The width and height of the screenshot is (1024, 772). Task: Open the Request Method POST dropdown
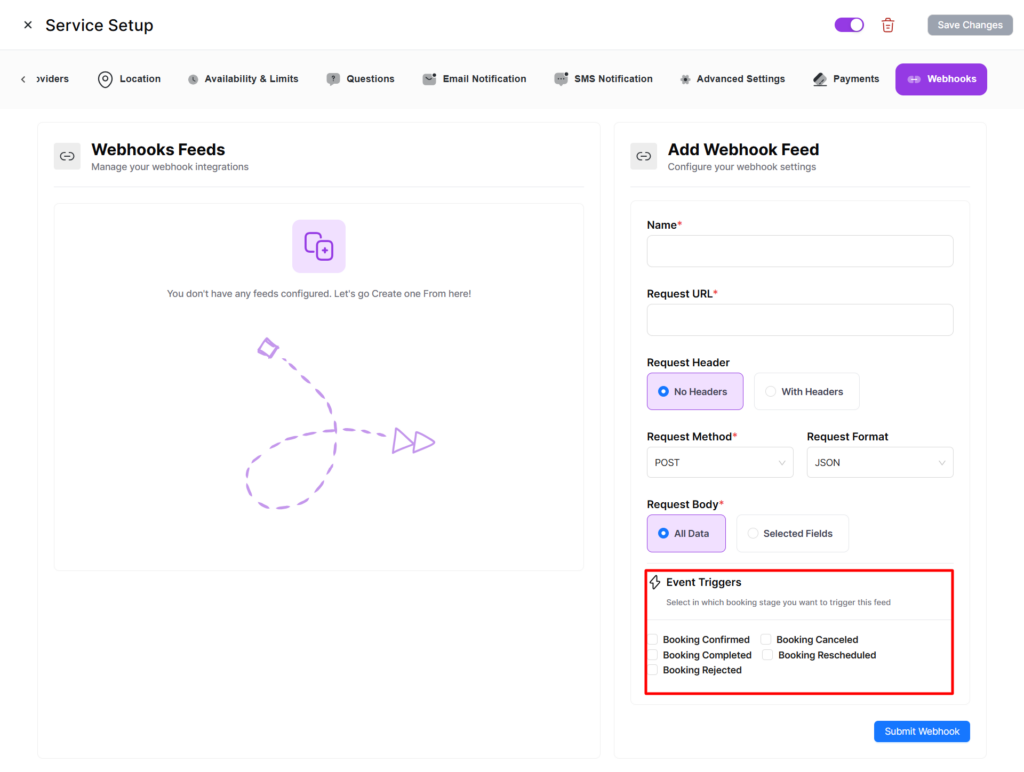click(x=720, y=463)
